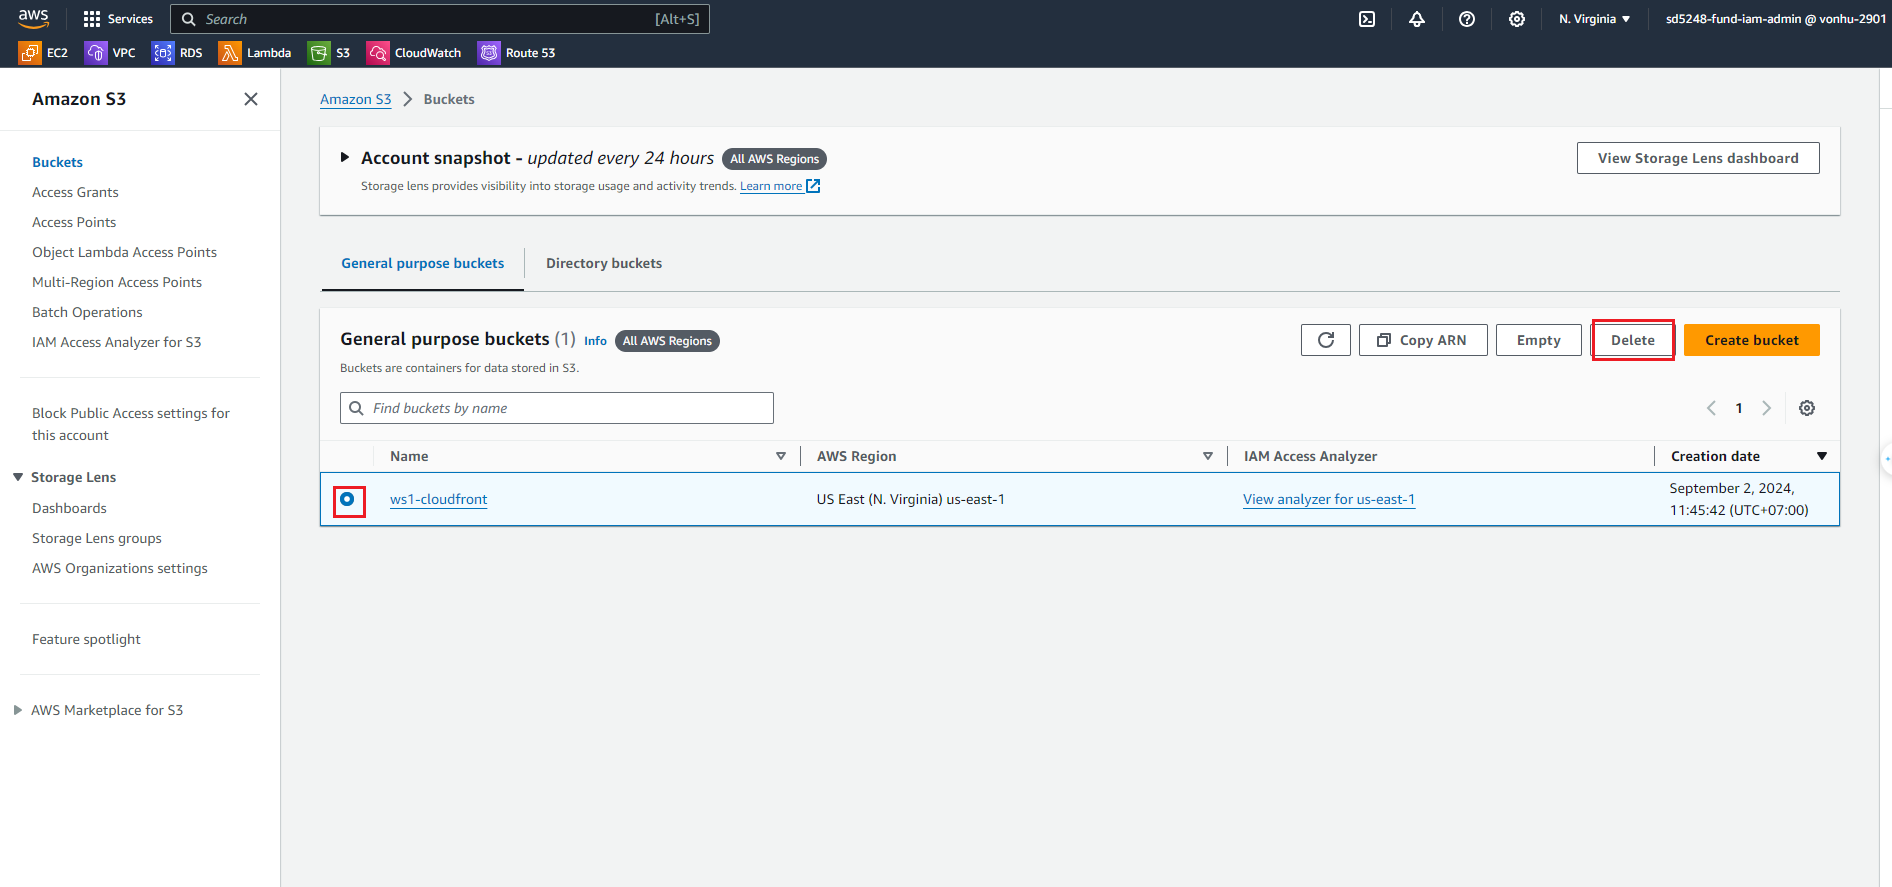The image size is (1892, 887).
Task: Switch to General purpose buckets tab
Action: [x=423, y=263]
